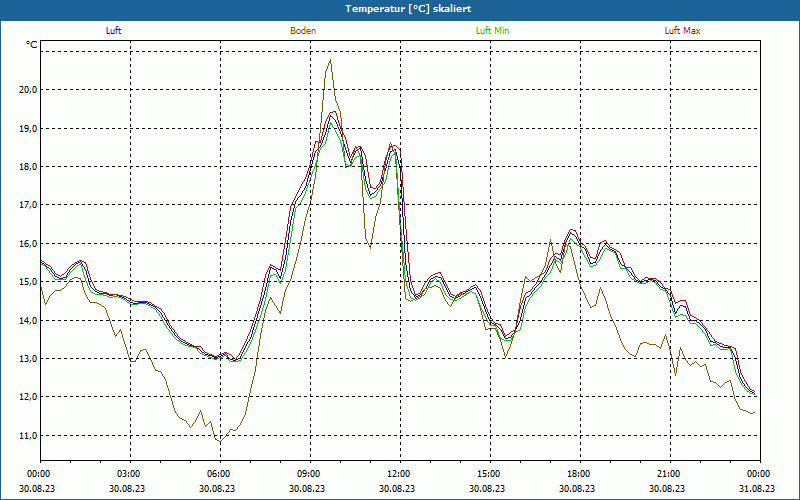Click the 30.08.23 date under 18:00
The width and height of the screenshot is (800, 500).
[x=577, y=488]
